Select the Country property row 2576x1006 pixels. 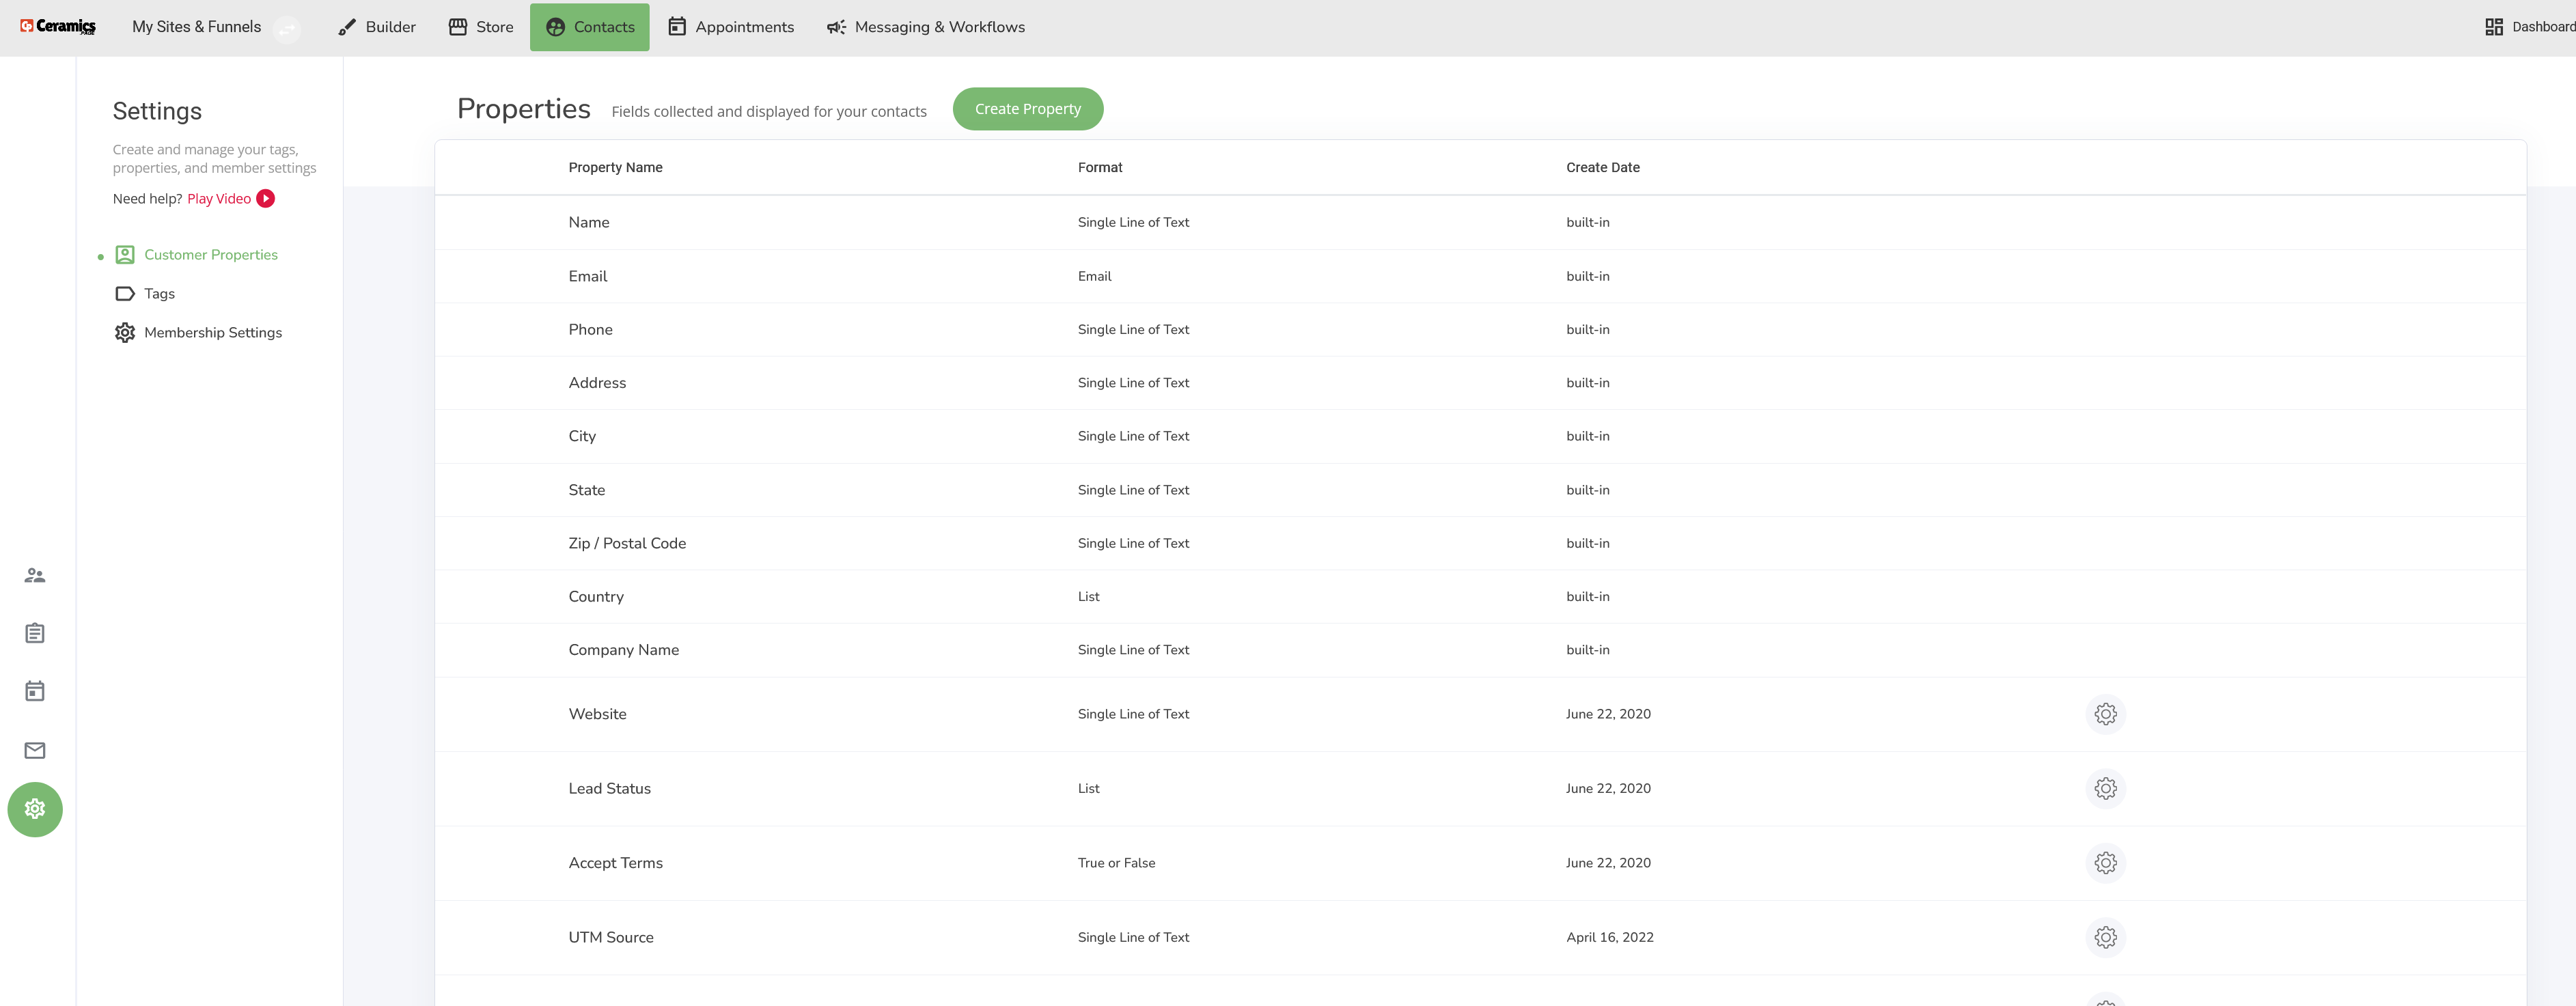click(1480, 597)
